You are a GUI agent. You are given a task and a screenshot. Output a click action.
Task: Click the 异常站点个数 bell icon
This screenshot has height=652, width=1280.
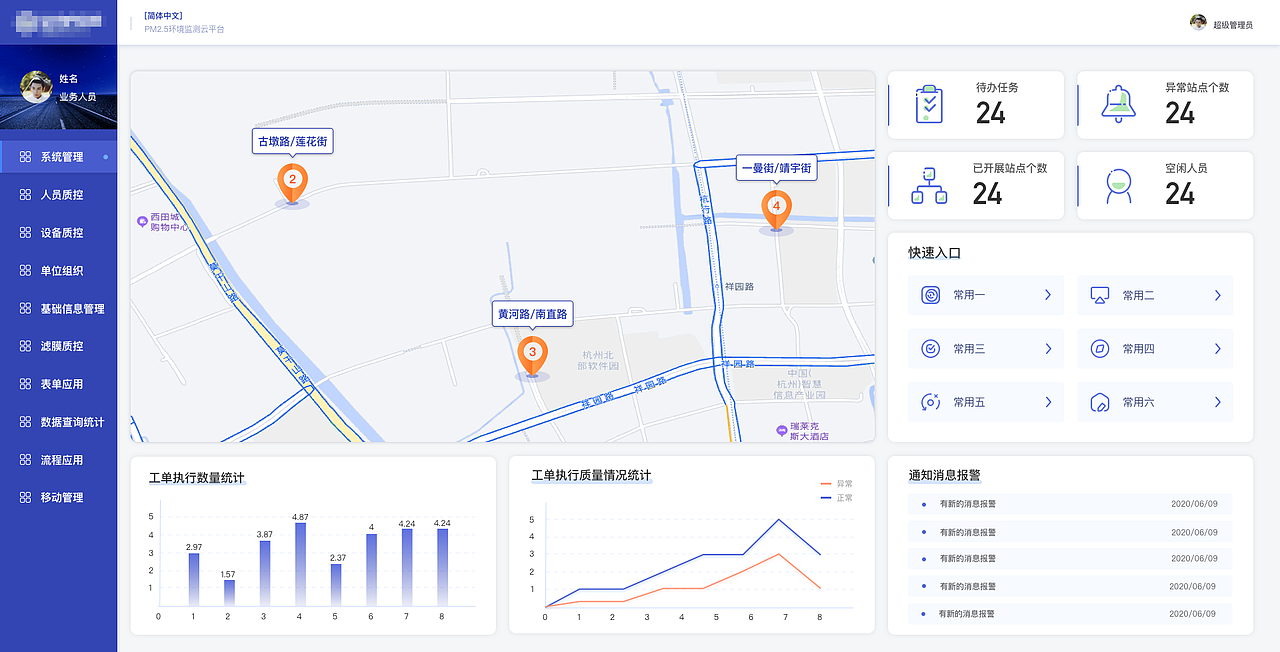(x=1117, y=105)
